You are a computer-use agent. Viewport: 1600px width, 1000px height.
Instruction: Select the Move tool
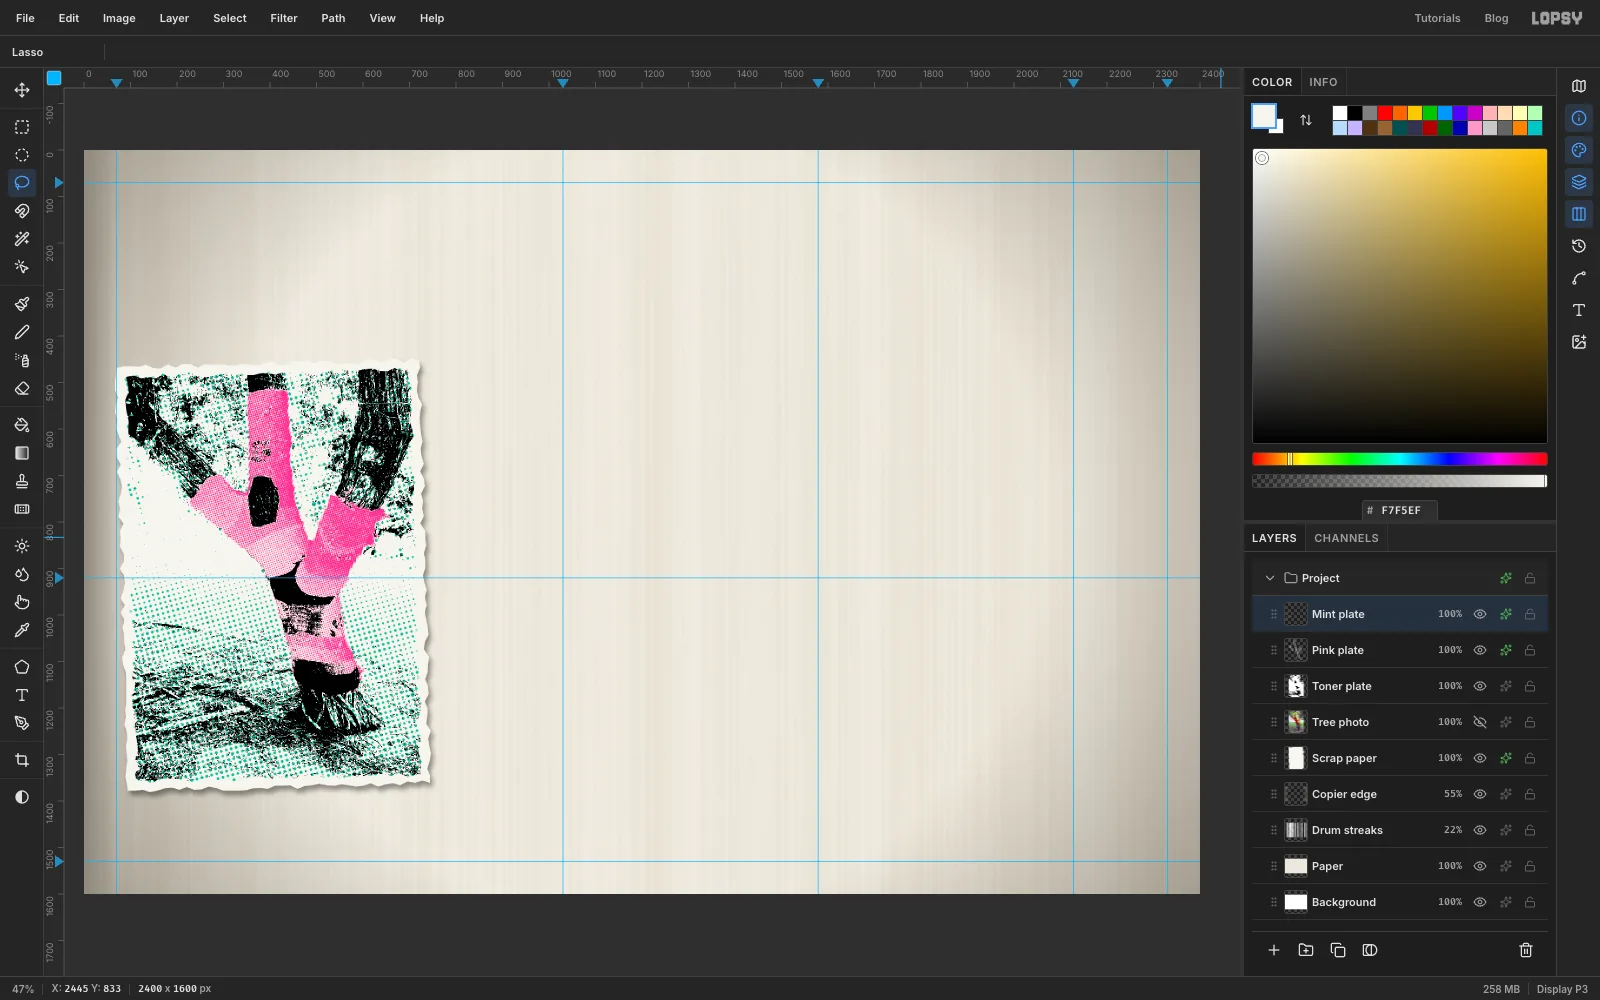22,90
